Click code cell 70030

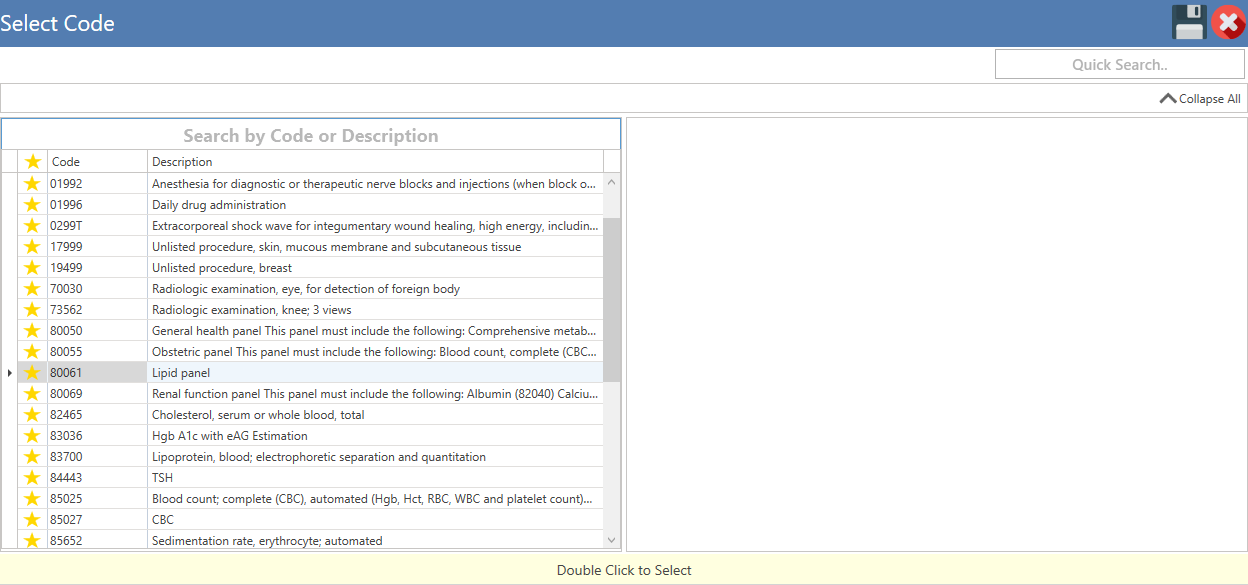pyautogui.click(x=97, y=289)
